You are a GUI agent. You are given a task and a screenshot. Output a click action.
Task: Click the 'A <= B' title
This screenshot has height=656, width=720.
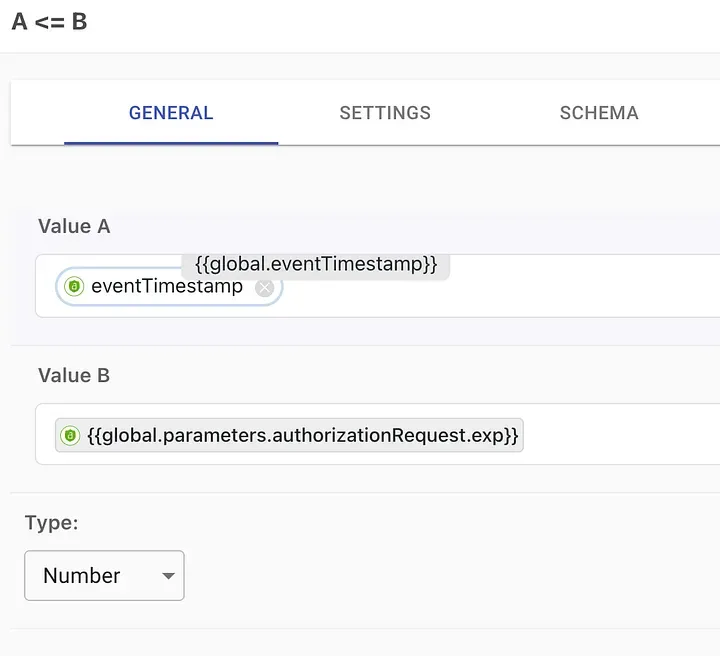click(x=50, y=22)
